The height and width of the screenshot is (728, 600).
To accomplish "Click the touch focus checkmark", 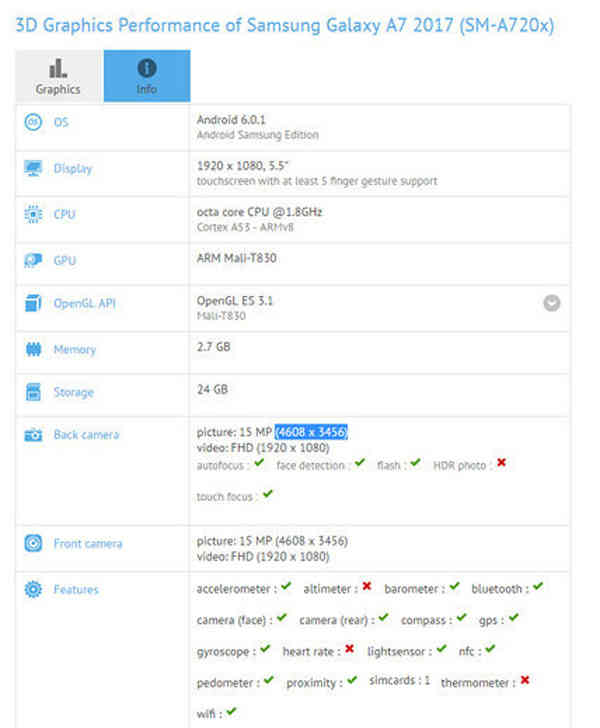I will (x=268, y=494).
